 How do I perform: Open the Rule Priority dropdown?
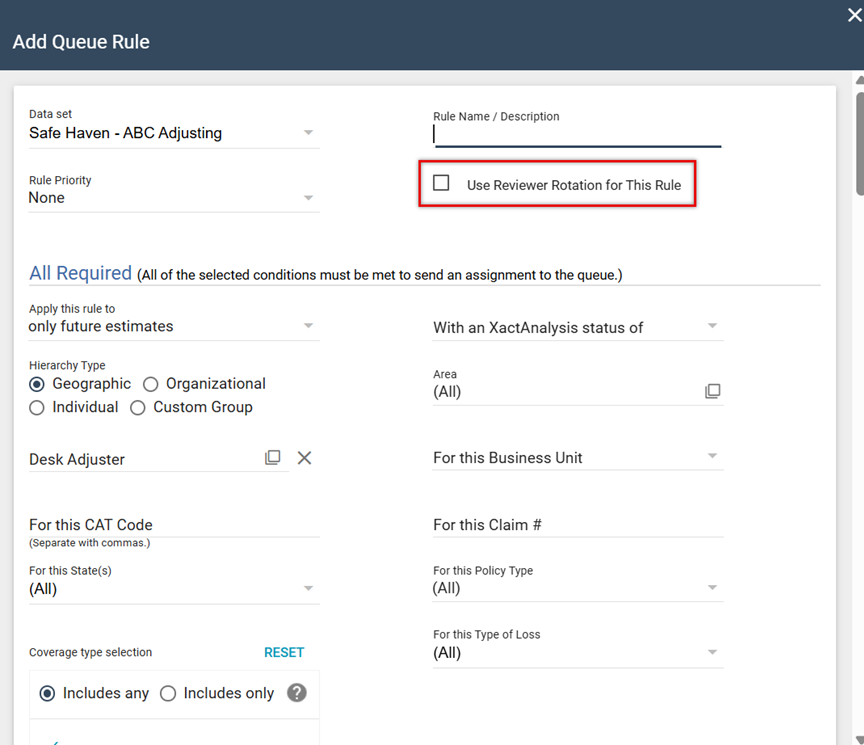(308, 198)
